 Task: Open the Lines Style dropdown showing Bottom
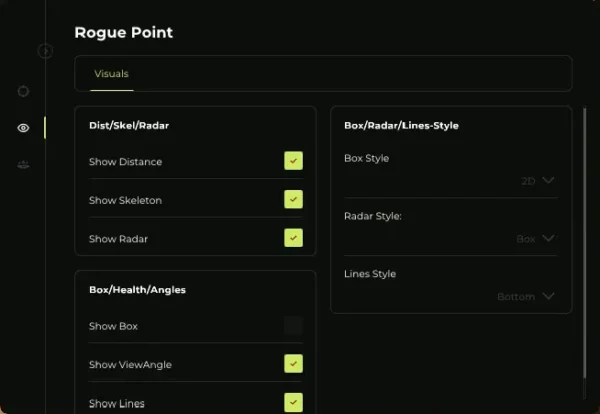tap(526, 296)
